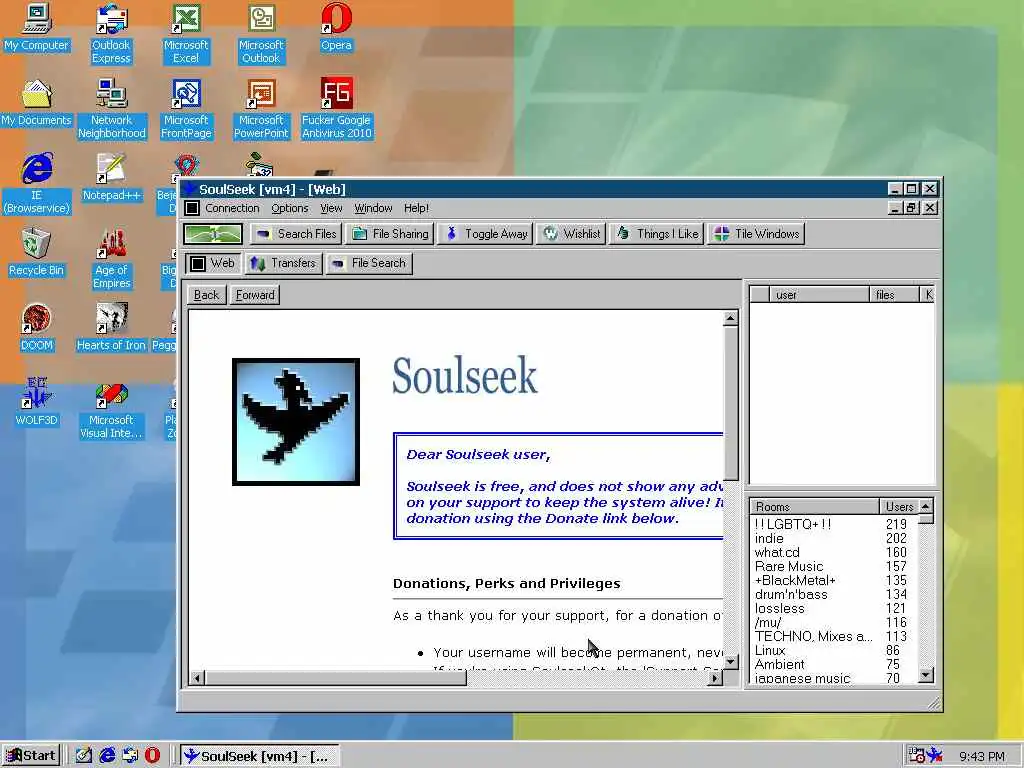Select Microsoft Excel desktop icon

click(x=186, y=33)
